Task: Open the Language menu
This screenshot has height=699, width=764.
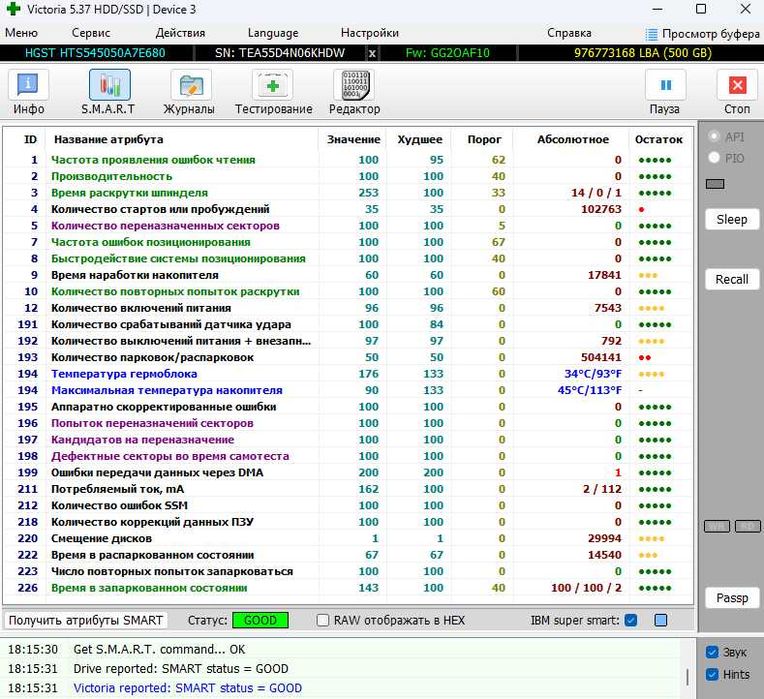Action: click(x=273, y=33)
